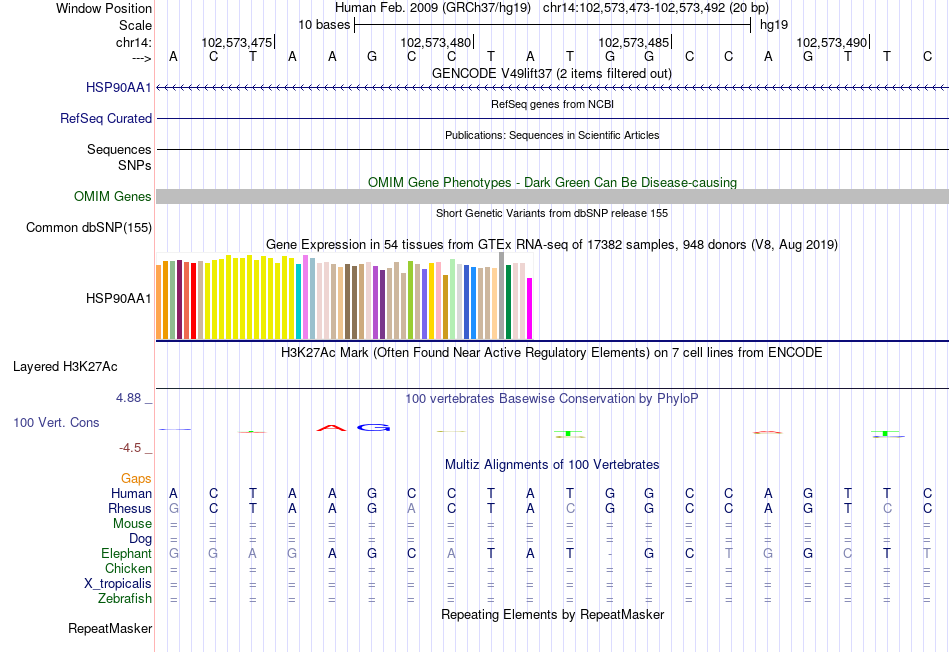Select the Dog alignment row label

click(141, 539)
